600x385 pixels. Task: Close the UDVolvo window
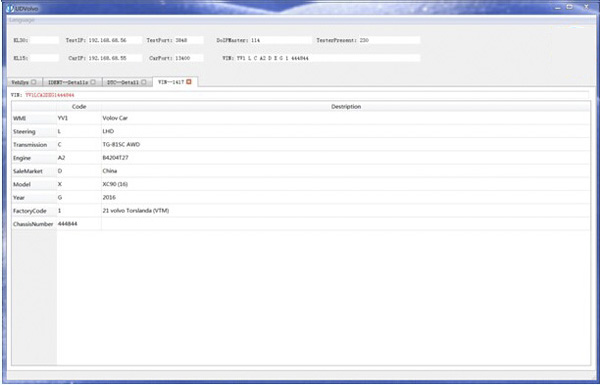(586, 7)
